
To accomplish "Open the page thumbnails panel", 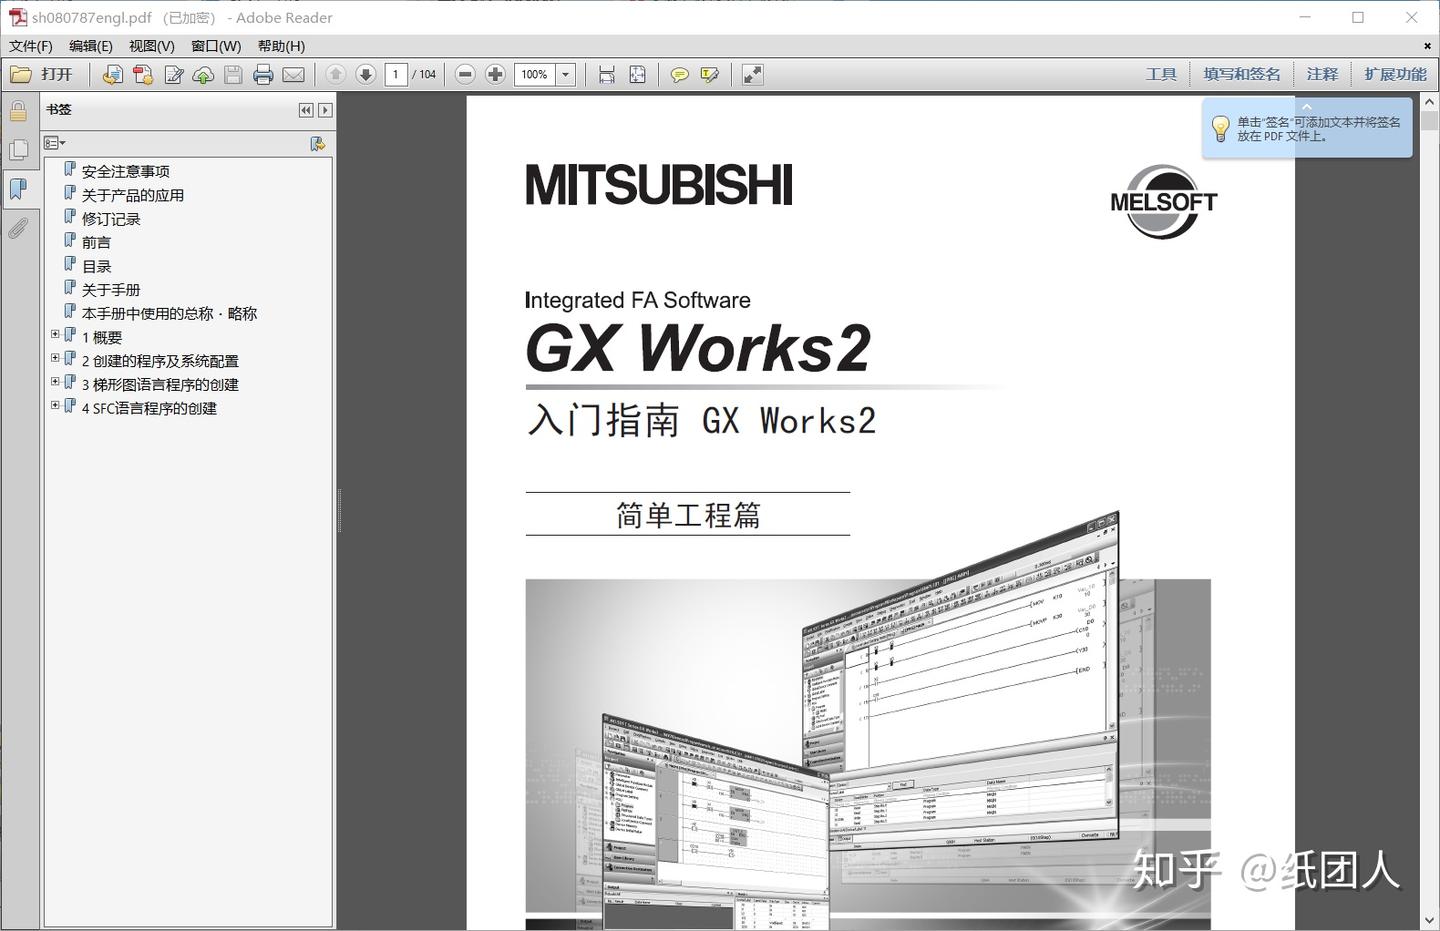I will click(x=18, y=148).
